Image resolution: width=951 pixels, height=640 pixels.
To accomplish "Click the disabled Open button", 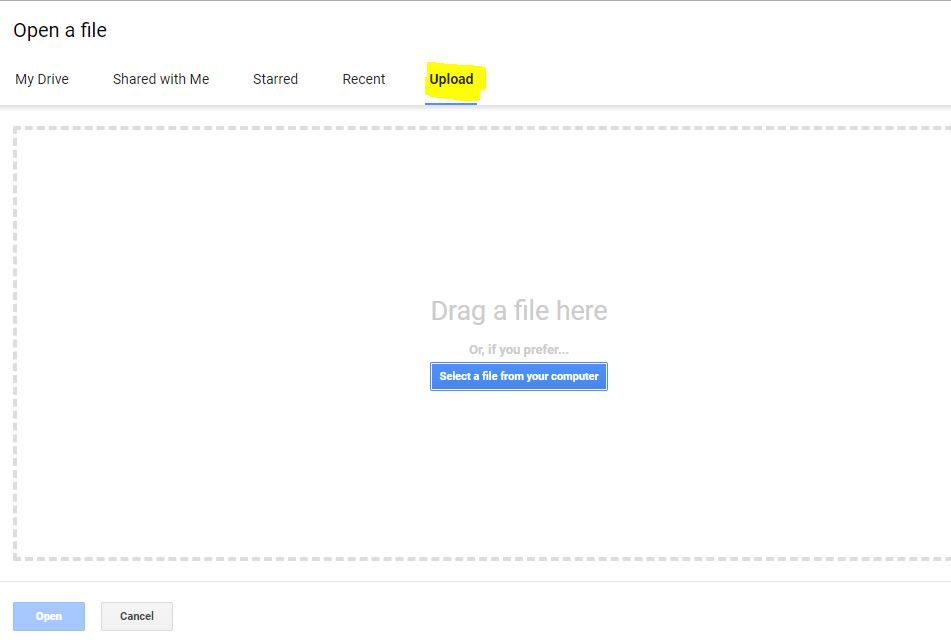I will 49,616.
